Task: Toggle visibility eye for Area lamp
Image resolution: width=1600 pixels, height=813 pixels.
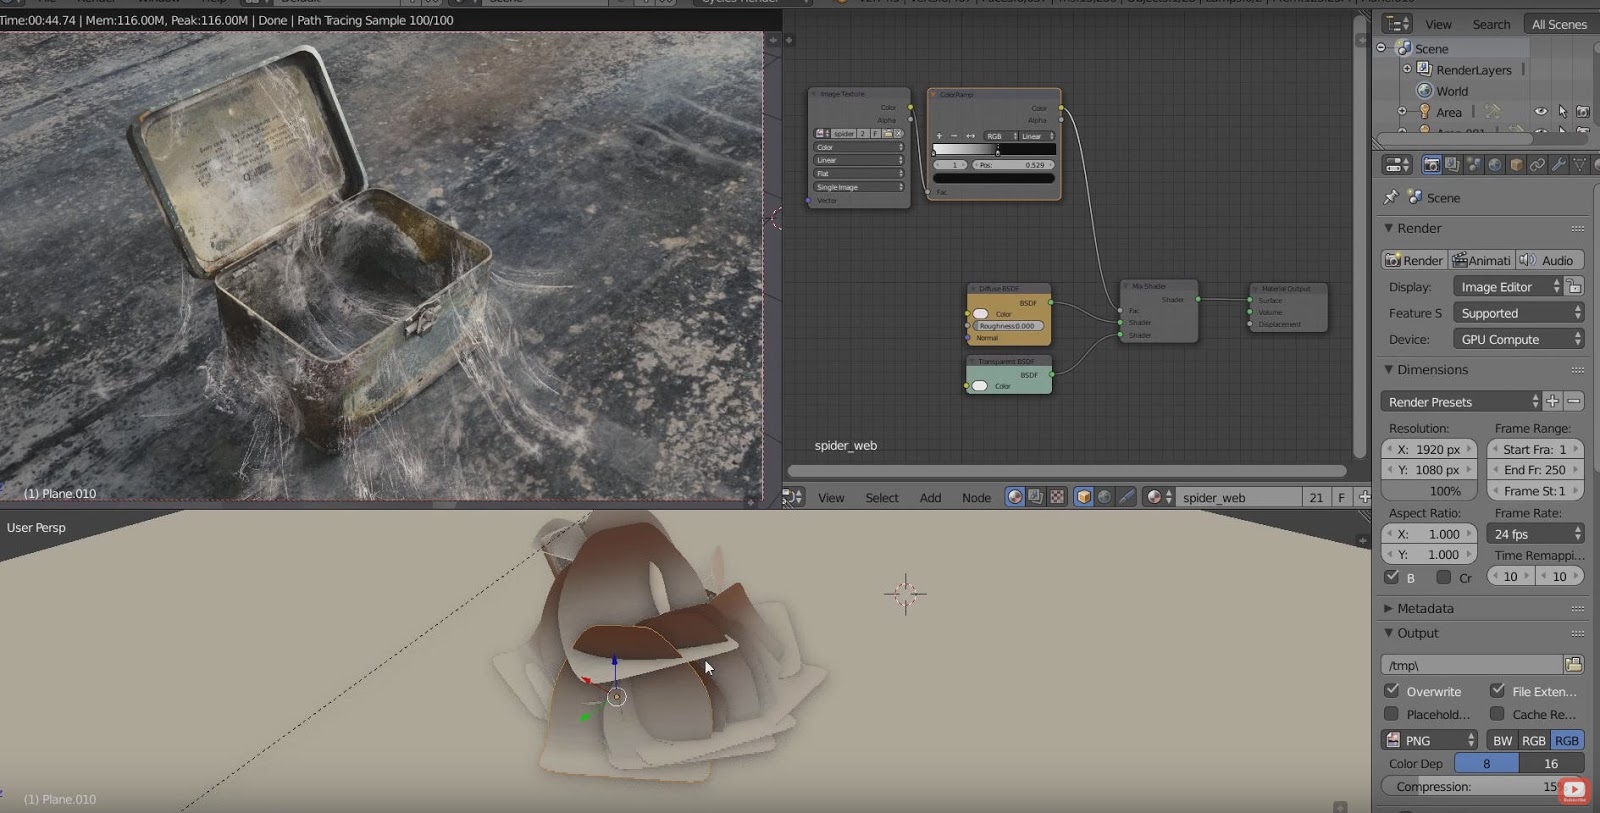Action: 1541,112
